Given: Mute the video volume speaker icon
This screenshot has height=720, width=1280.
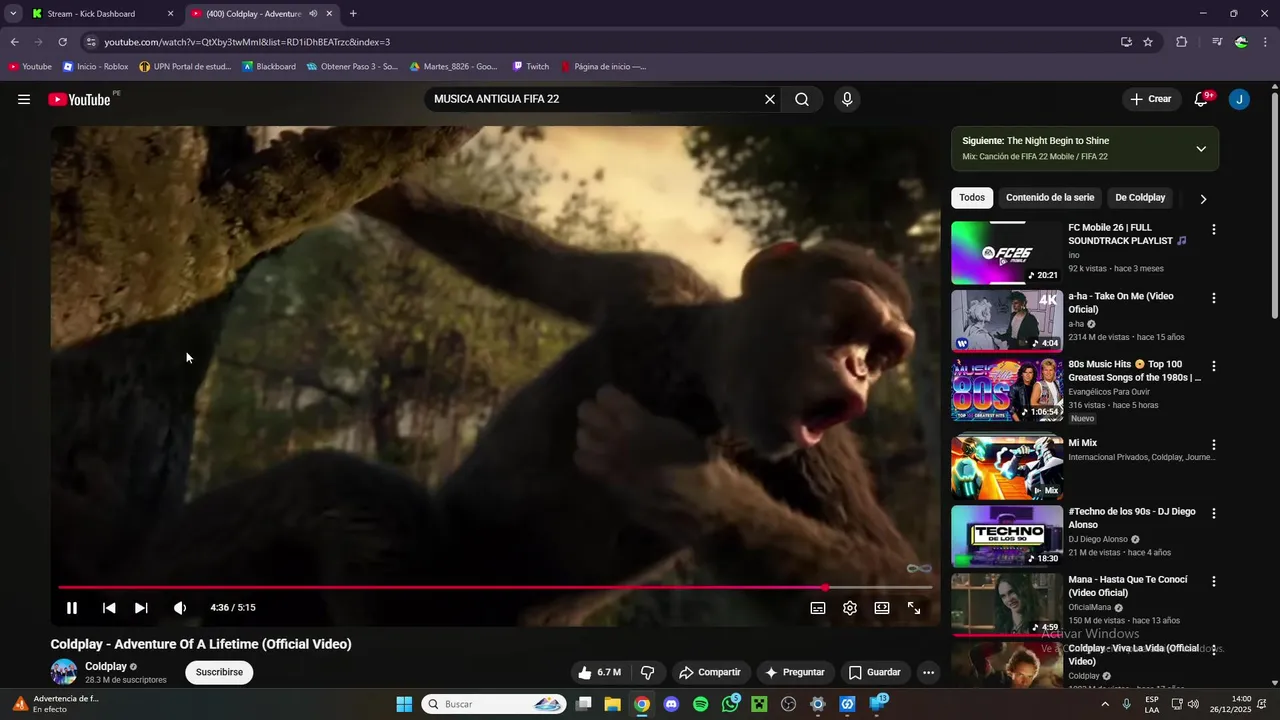Looking at the screenshot, I should [180, 608].
